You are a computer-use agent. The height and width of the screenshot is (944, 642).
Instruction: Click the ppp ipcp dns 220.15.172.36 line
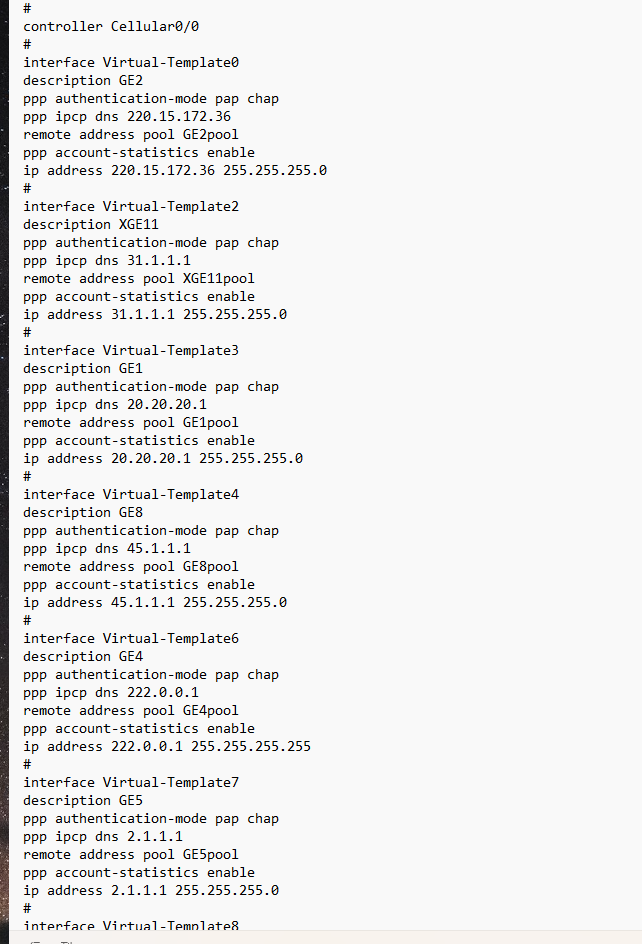pyautogui.click(x=127, y=116)
